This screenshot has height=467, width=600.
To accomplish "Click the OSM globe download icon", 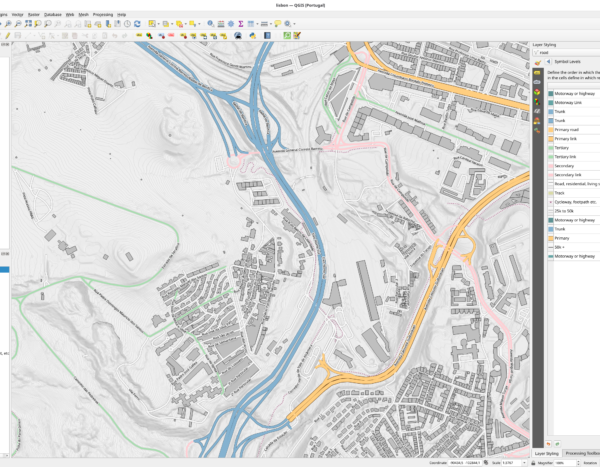I will tap(238, 36).
